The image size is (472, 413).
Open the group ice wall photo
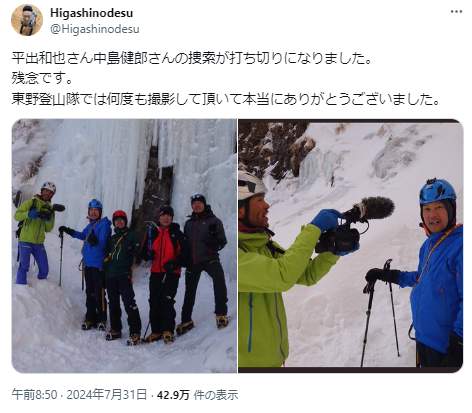pos(124,246)
